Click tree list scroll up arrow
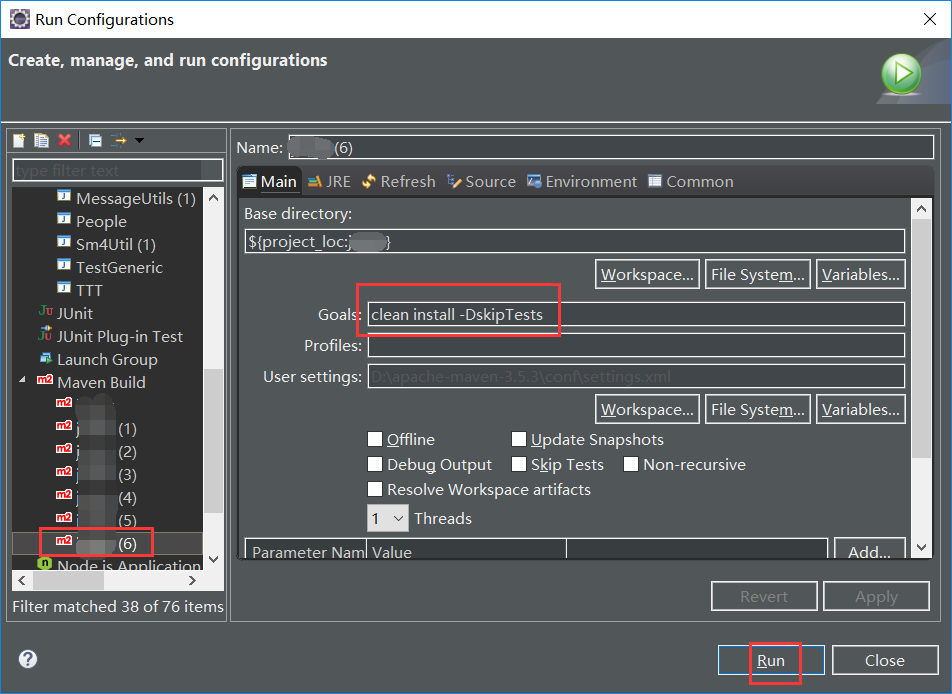952x694 pixels. pyautogui.click(x=213, y=198)
